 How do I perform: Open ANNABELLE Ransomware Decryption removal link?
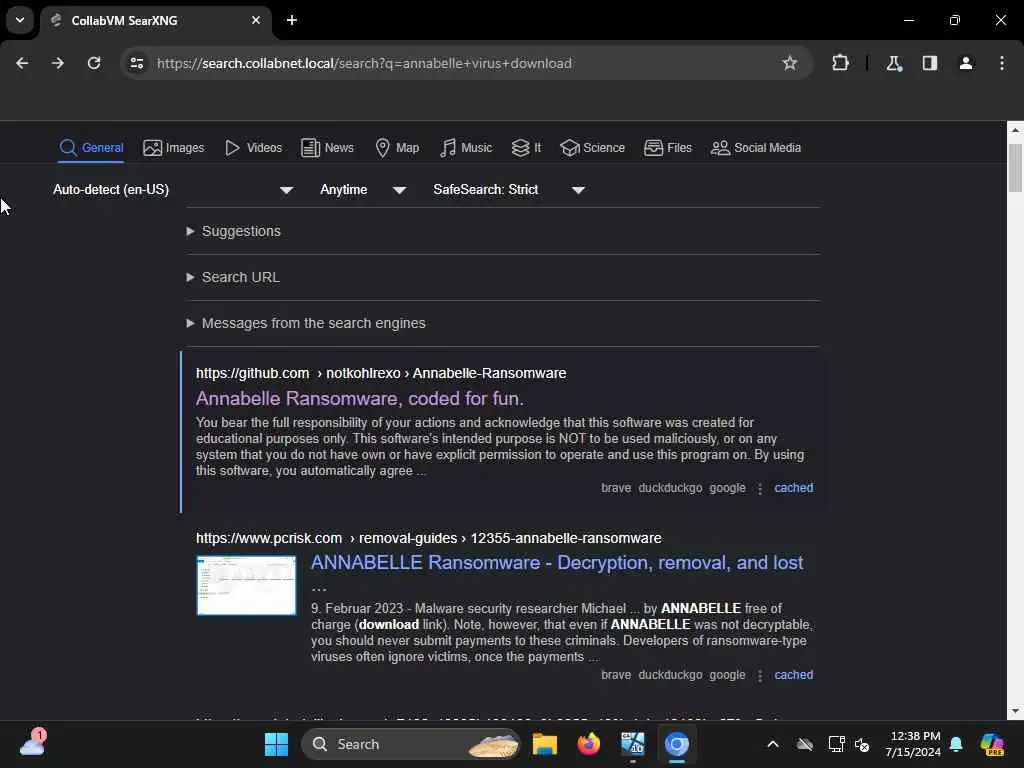557,563
